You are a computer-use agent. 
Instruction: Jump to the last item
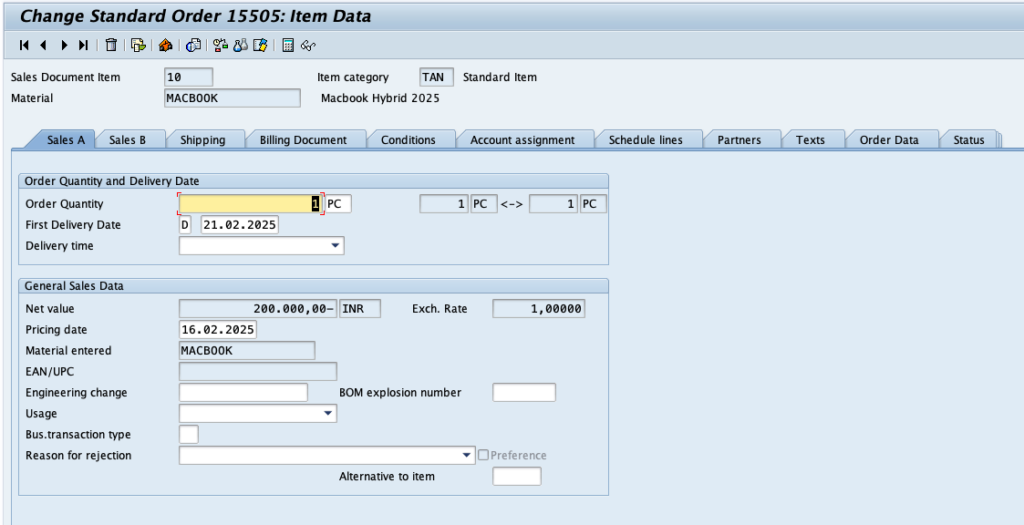(x=83, y=45)
